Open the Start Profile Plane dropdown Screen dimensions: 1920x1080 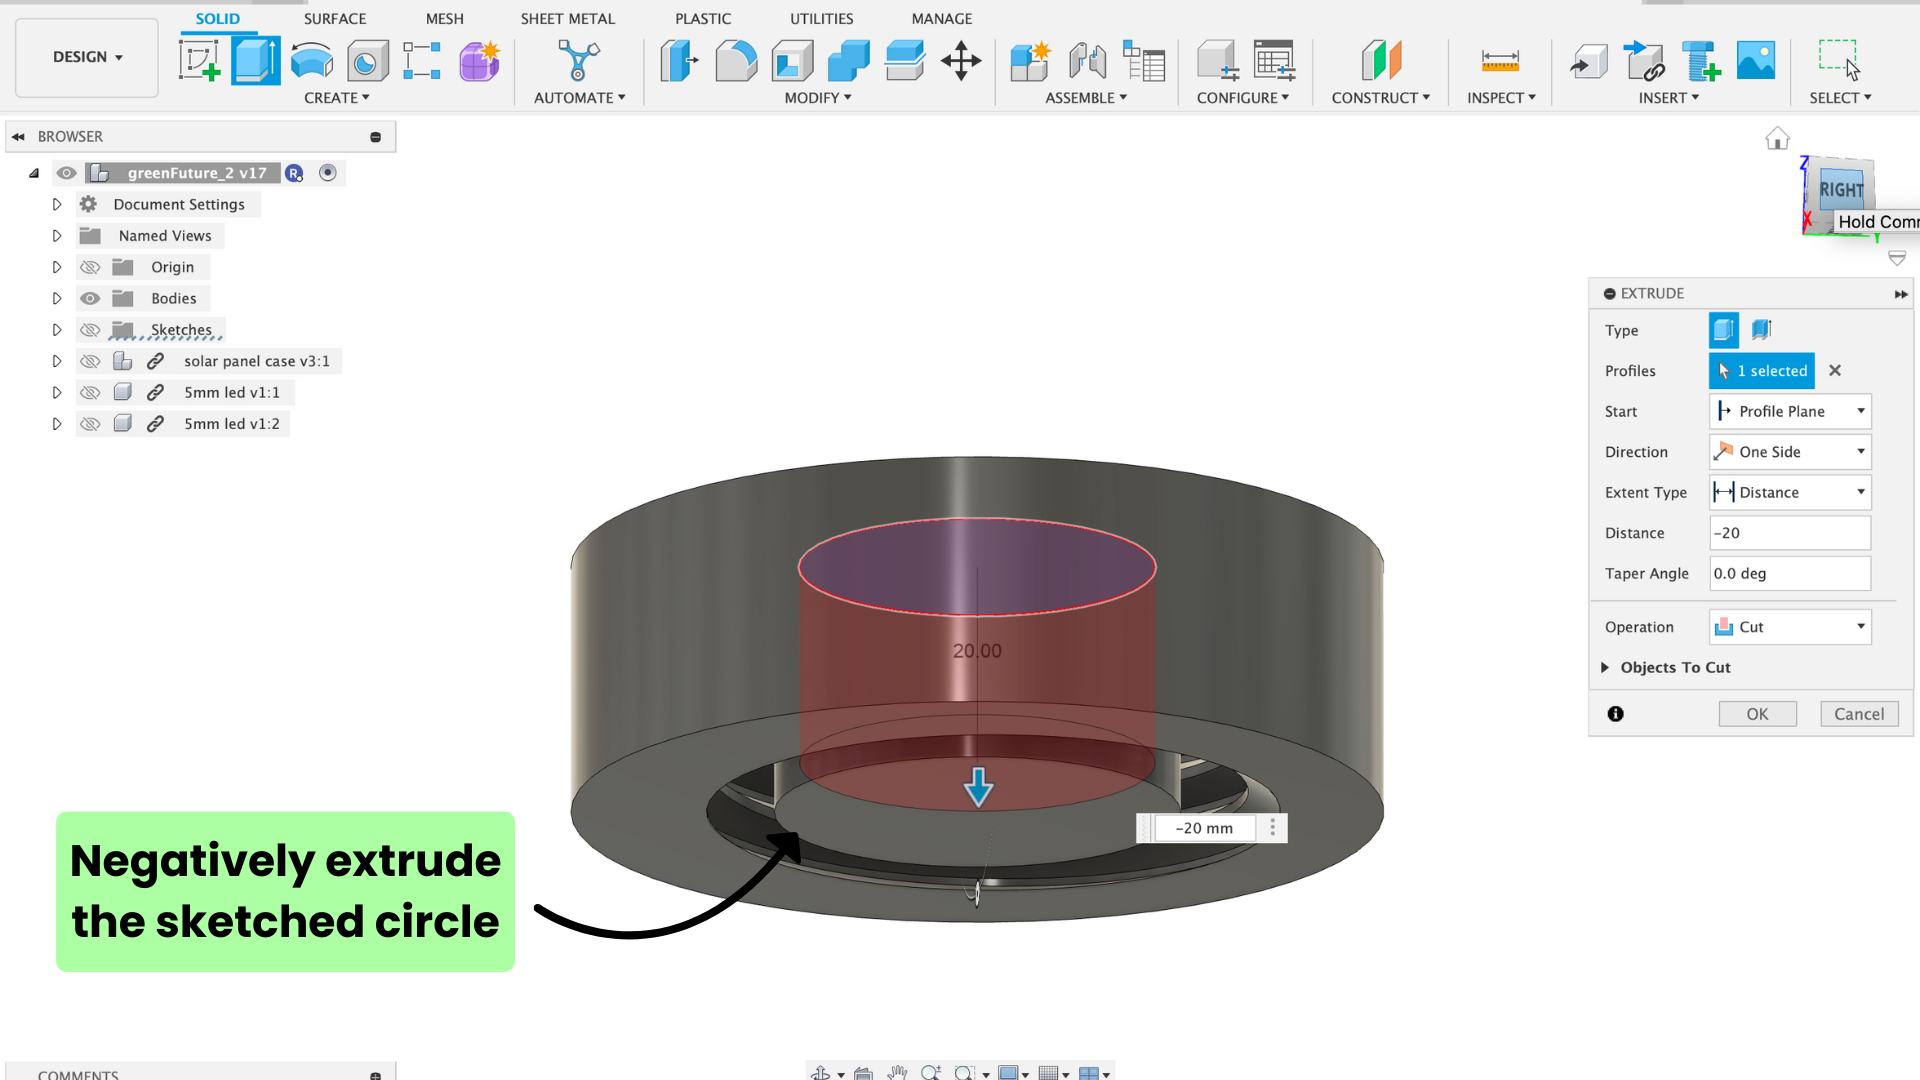pyautogui.click(x=1790, y=411)
